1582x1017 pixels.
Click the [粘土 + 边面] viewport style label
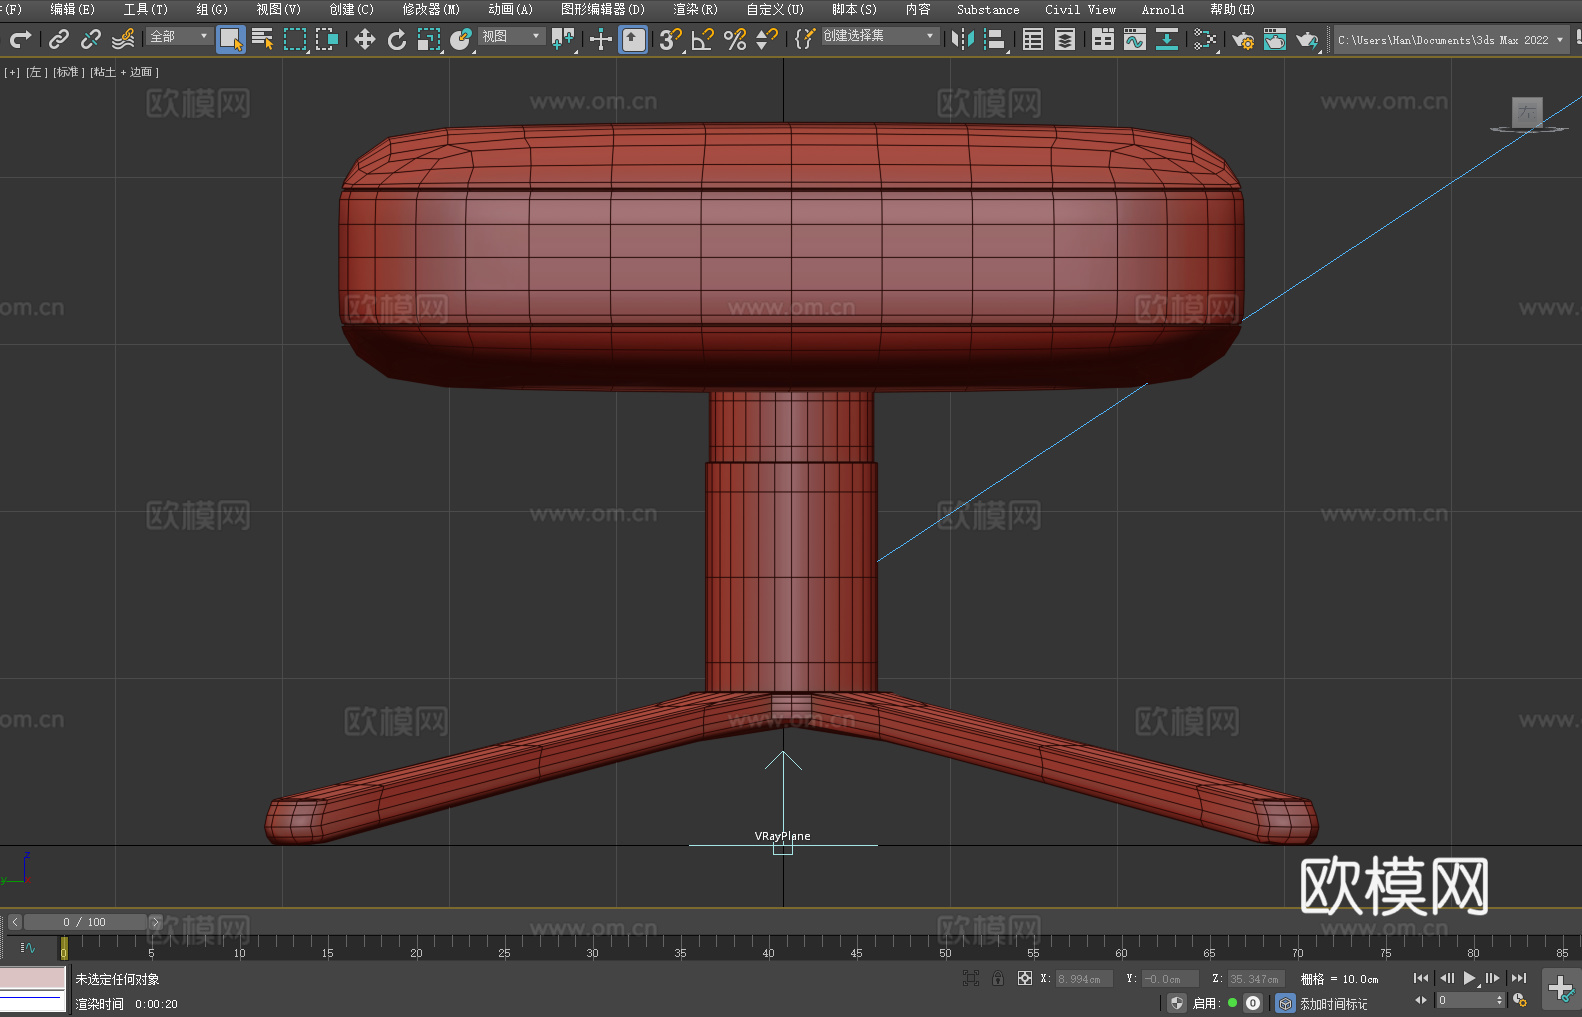tap(124, 72)
